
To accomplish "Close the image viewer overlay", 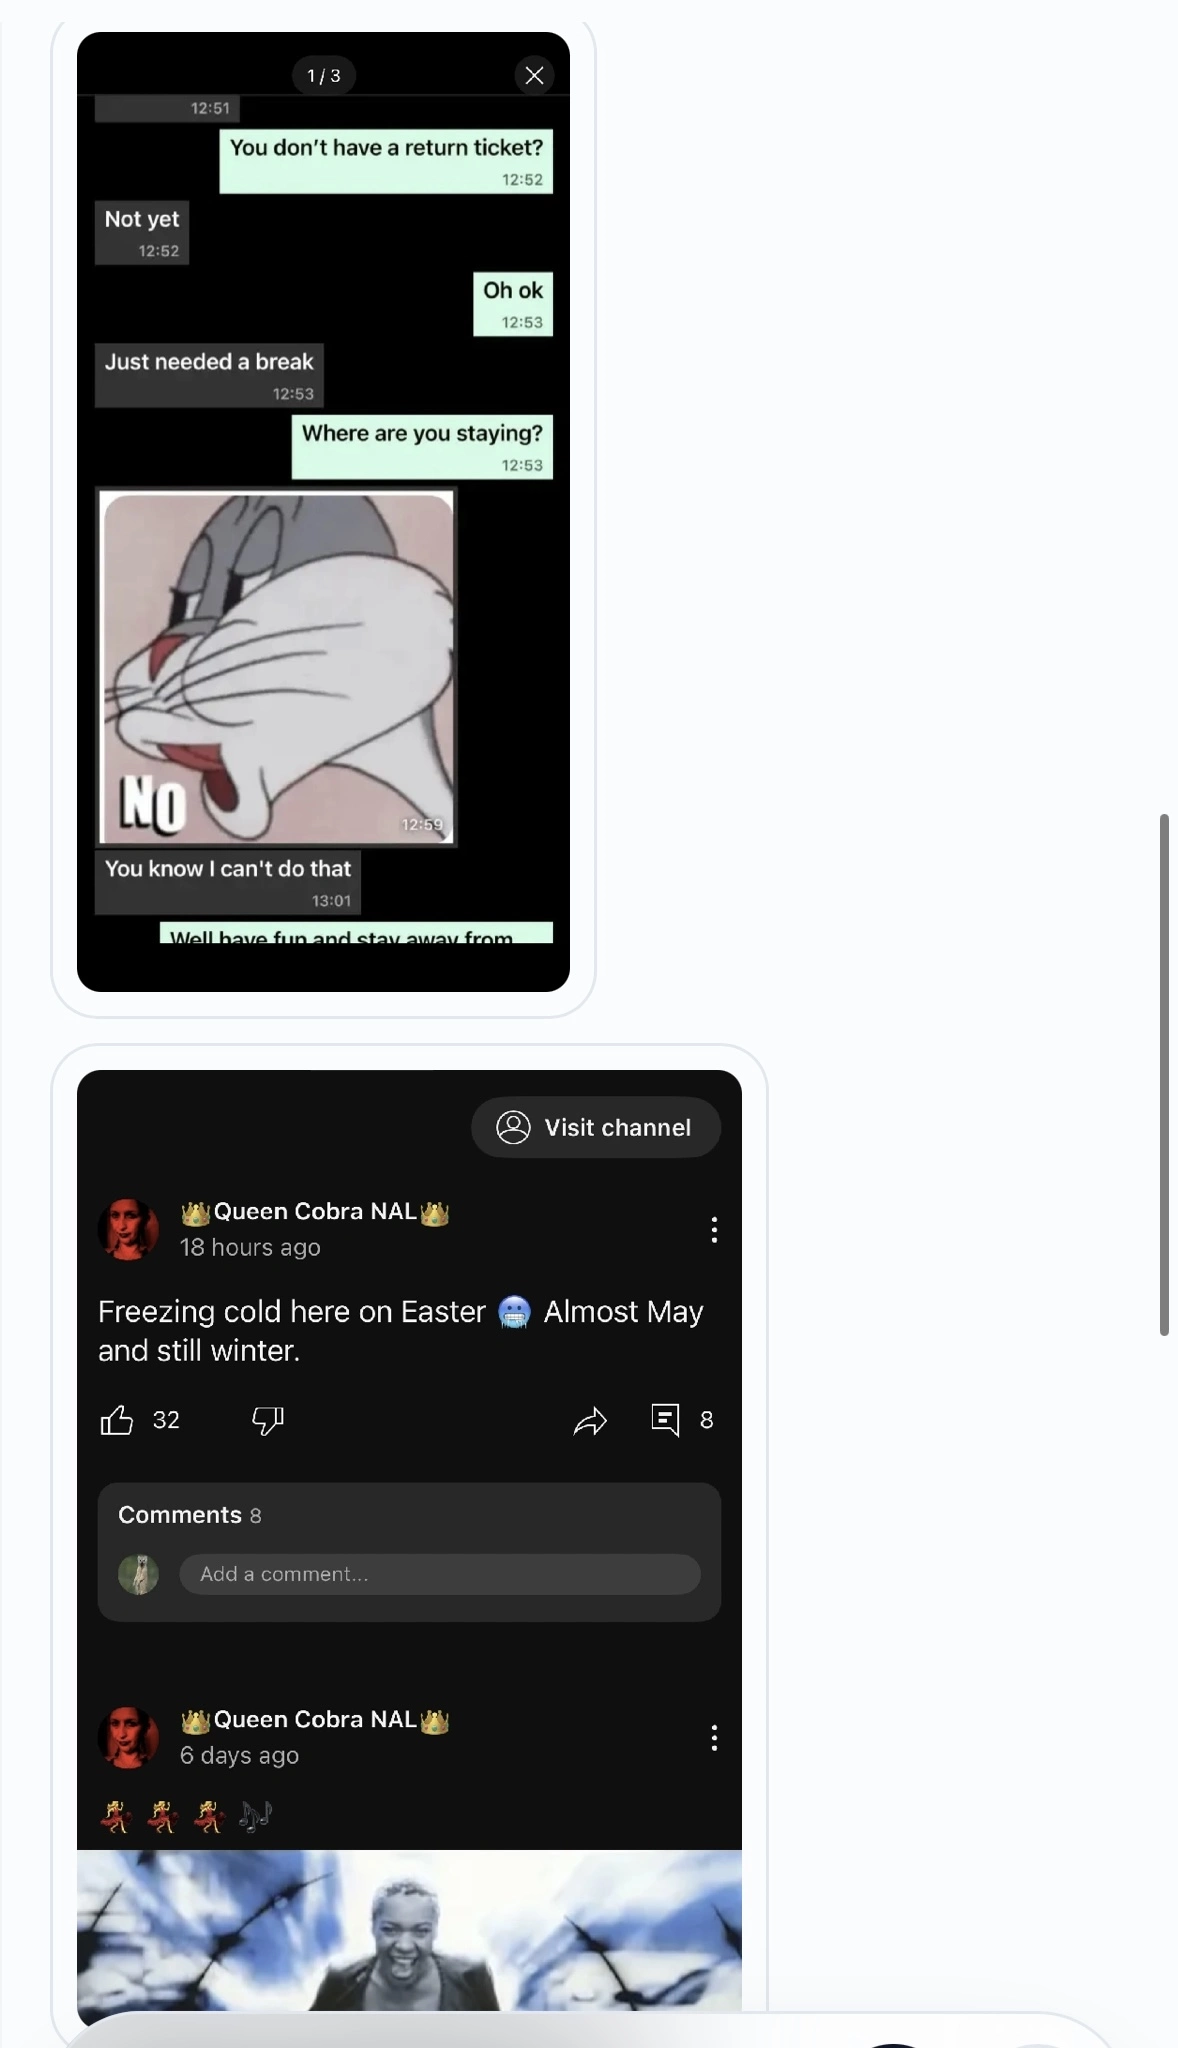I will pyautogui.click(x=534, y=75).
